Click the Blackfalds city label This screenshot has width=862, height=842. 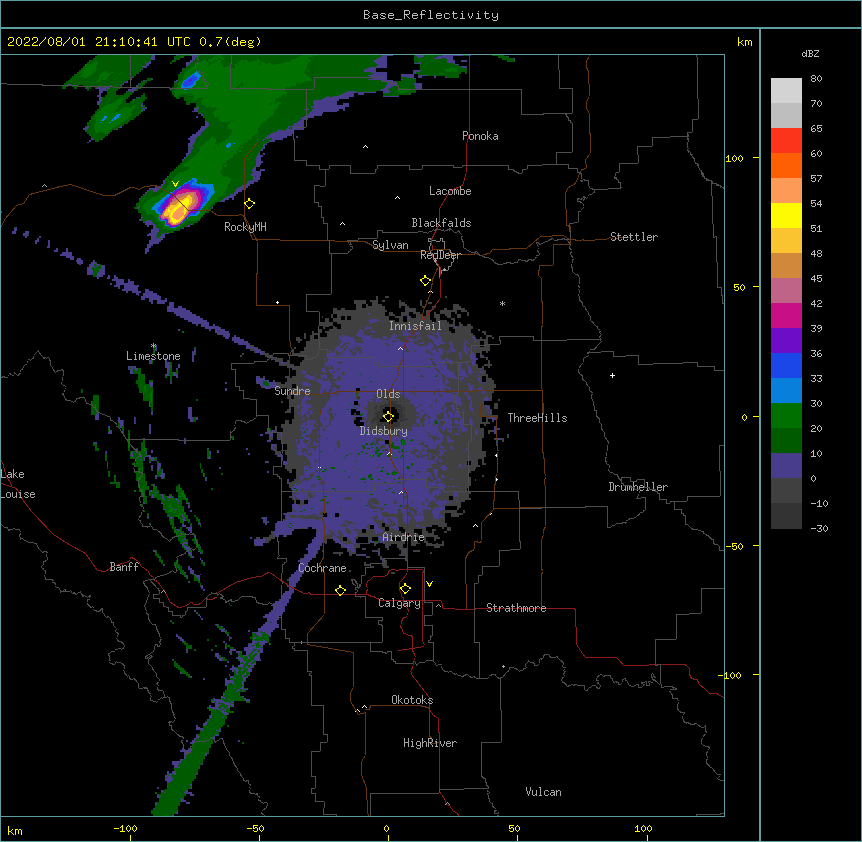(441, 223)
